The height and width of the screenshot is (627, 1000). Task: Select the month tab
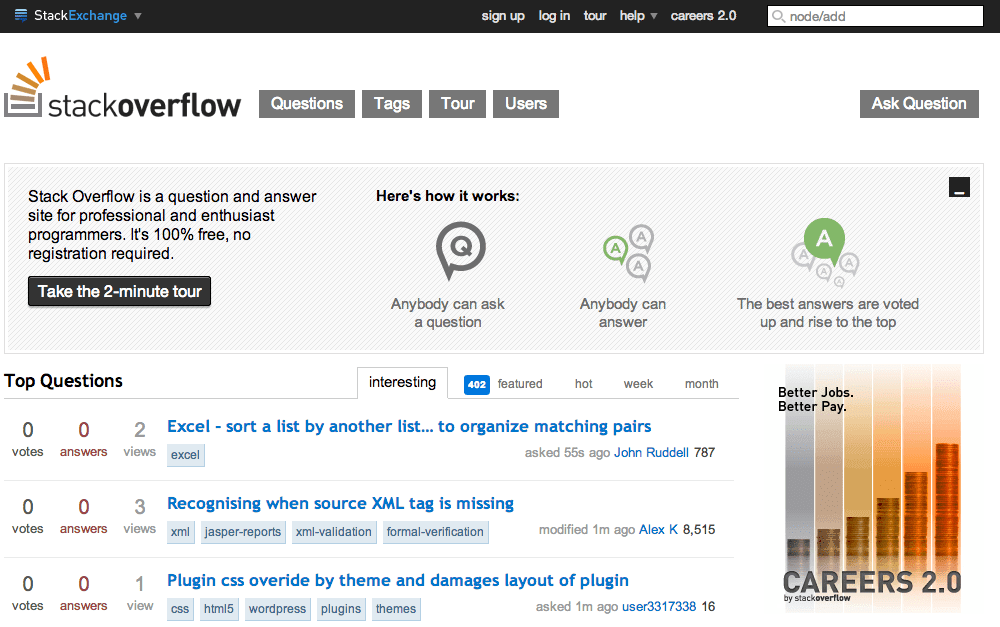[x=702, y=384]
